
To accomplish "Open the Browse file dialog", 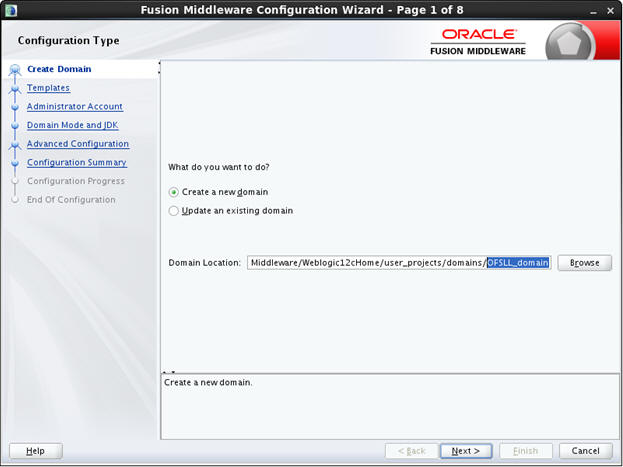I will pyautogui.click(x=584, y=263).
